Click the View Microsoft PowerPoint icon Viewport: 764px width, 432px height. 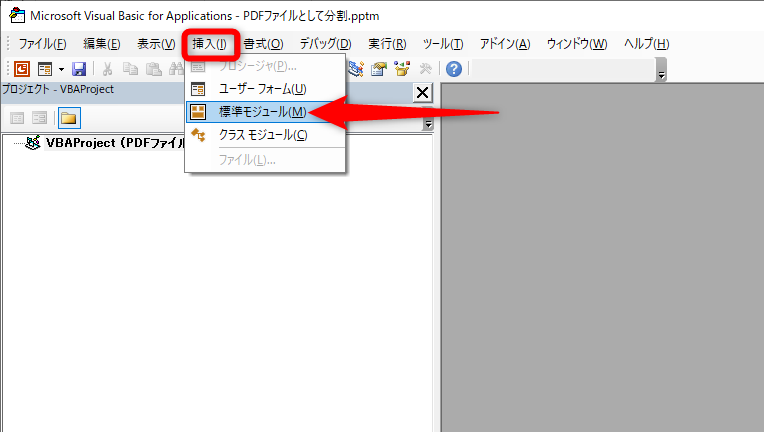coord(22,69)
